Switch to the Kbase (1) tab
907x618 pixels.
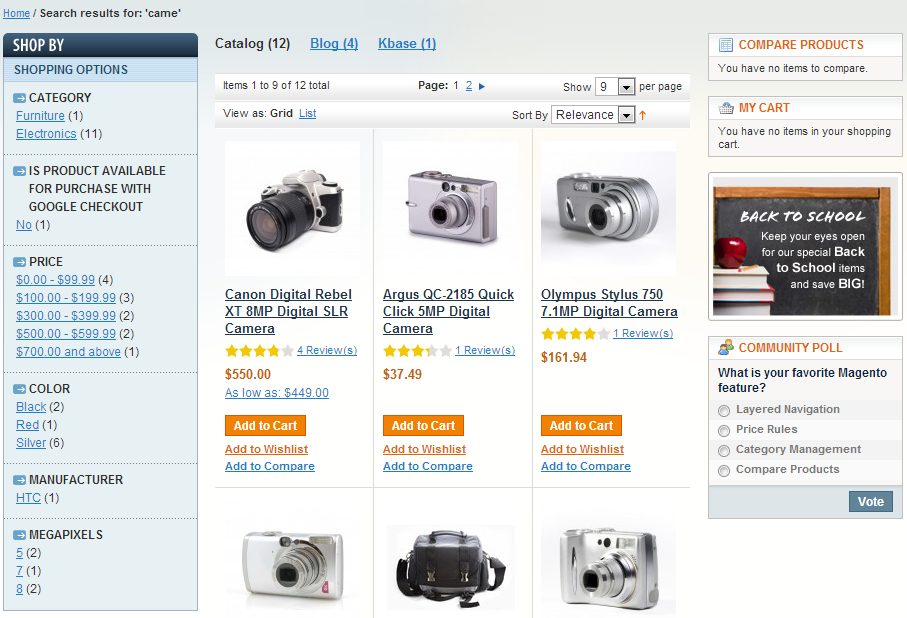tap(407, 43)
